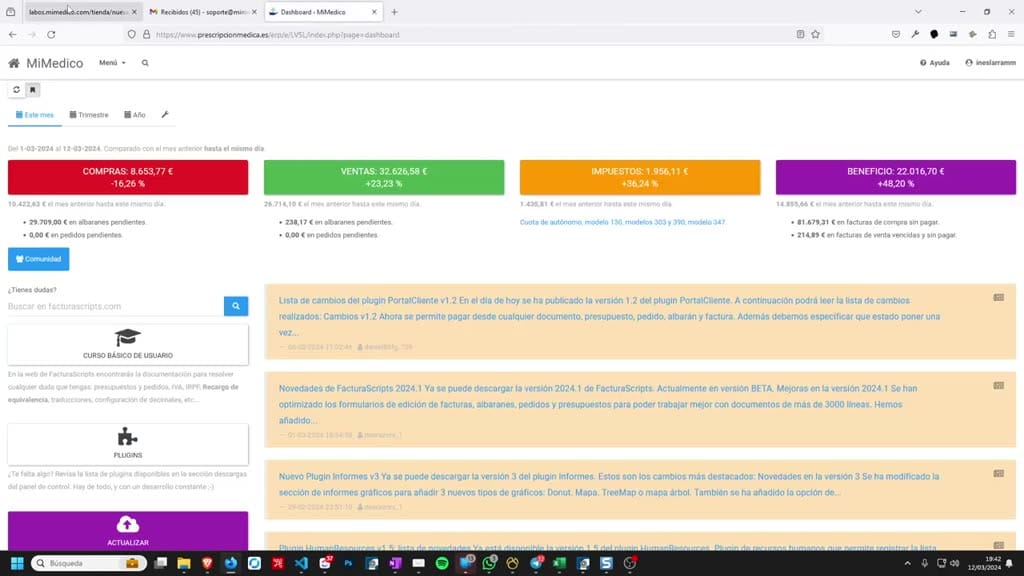The height and width of the screenshot is (576, 1024).
Task: Open the Pocket save icon
Action: [x=896, y=35]
